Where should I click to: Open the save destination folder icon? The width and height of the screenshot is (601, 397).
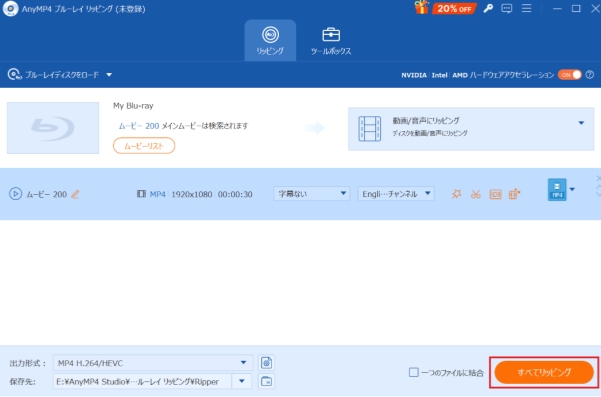pyautogui.click(x=266, y=381)
